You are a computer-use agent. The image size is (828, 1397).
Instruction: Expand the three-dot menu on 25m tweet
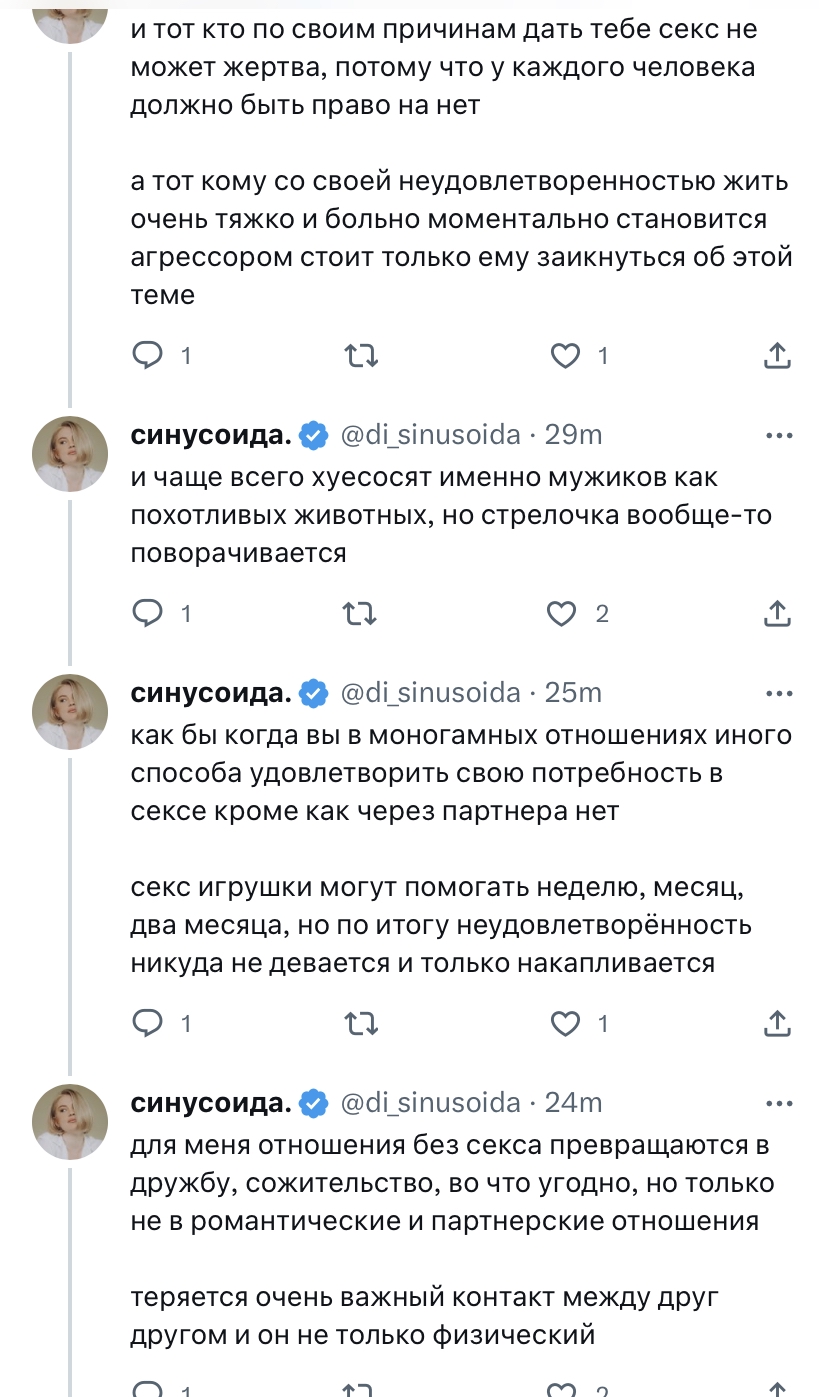point(778,693)
